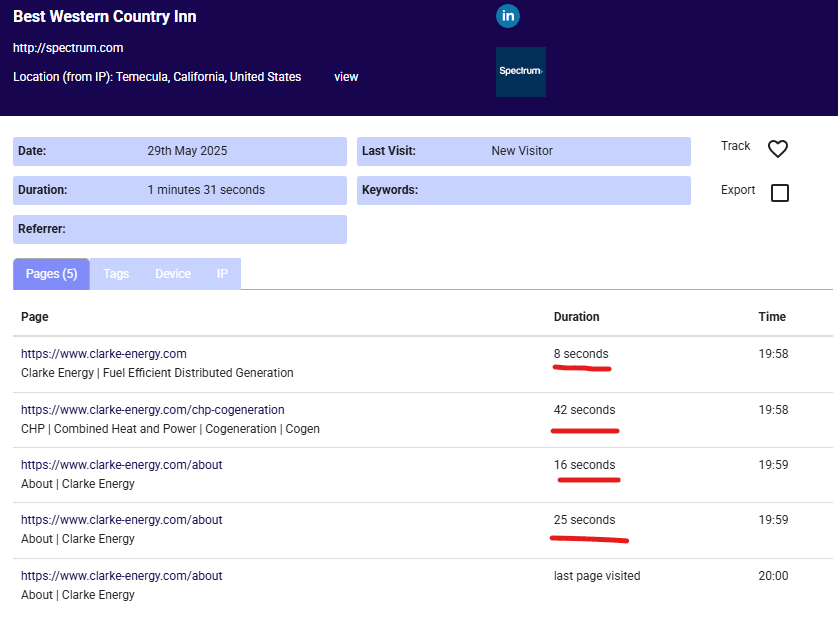Open the /about link visited for 25 seconds

coord(121,520)
